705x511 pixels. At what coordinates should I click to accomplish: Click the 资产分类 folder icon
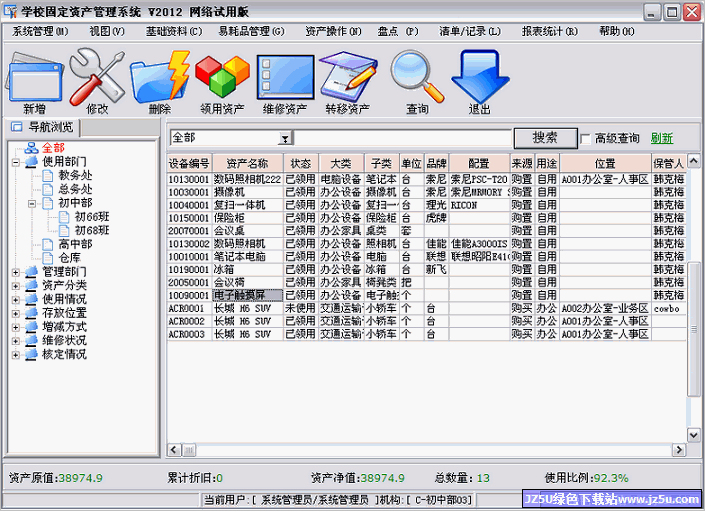pos(31,285)
